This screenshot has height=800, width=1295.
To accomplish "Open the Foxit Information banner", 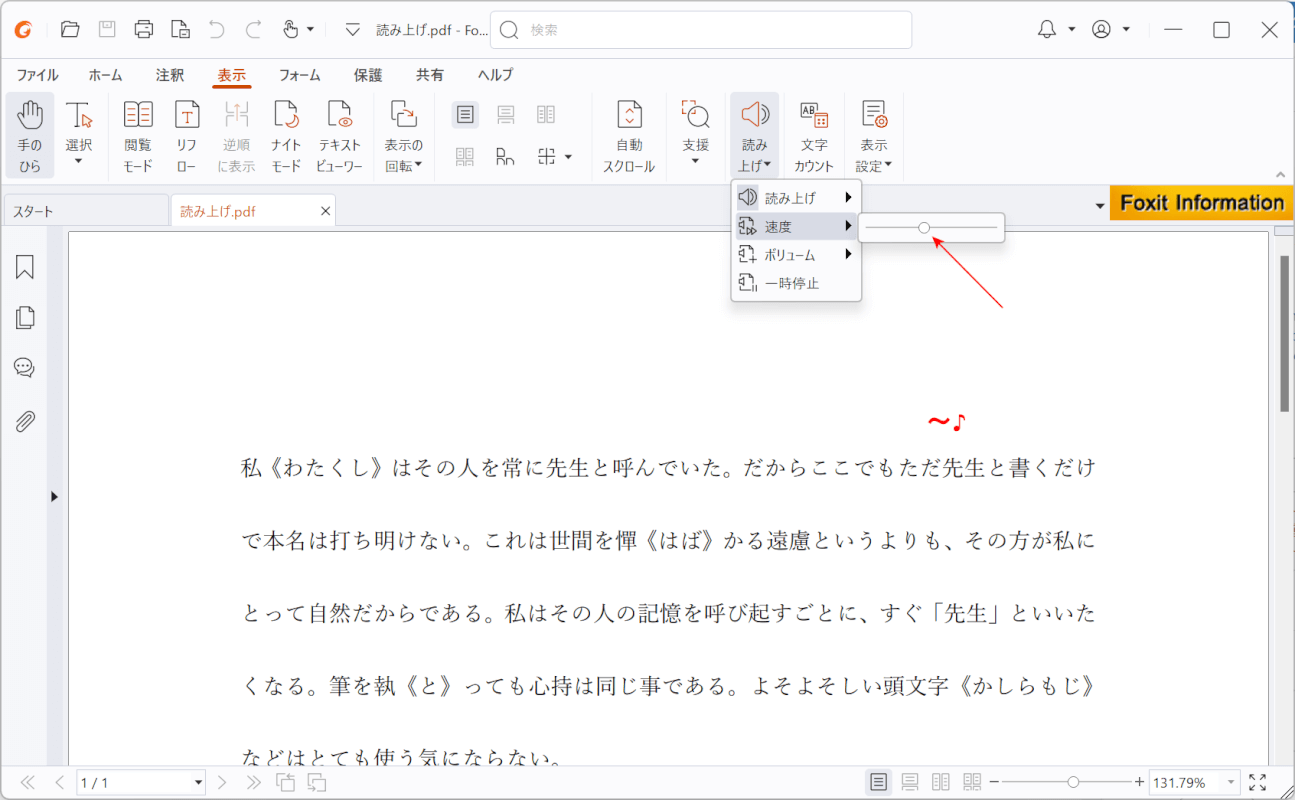I will 1201,203.
